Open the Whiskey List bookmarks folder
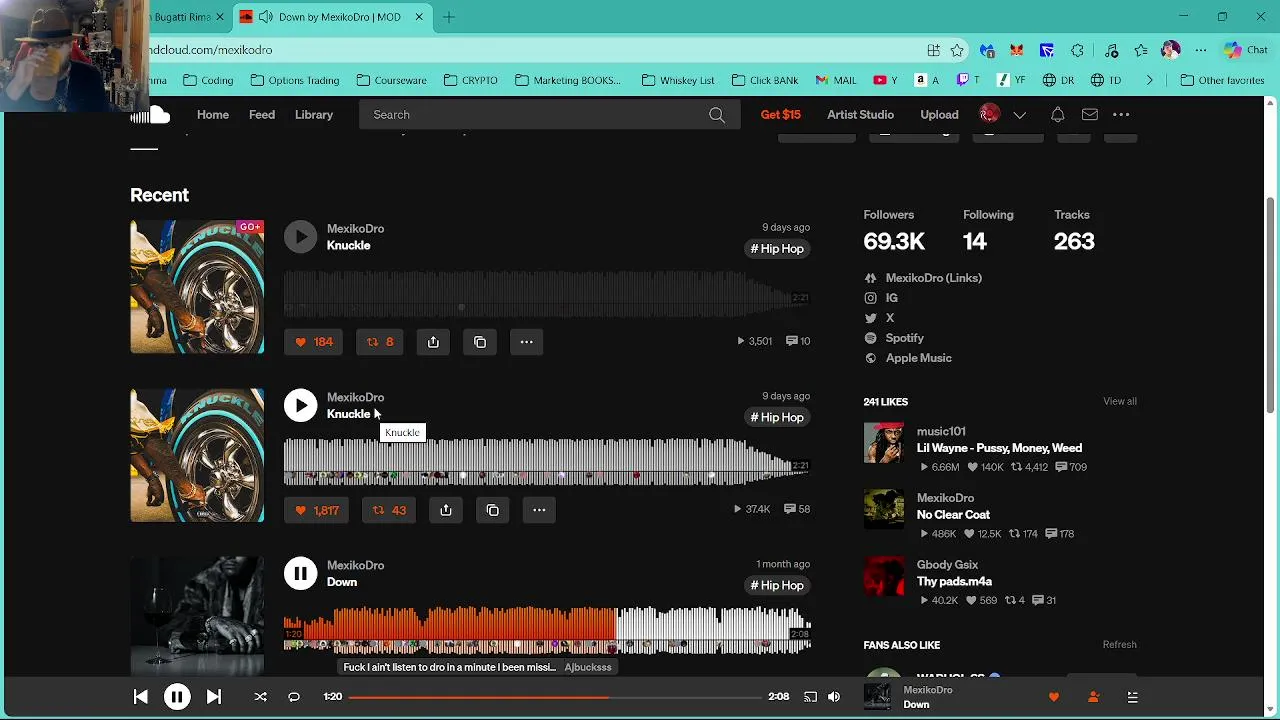 (678, 80)
